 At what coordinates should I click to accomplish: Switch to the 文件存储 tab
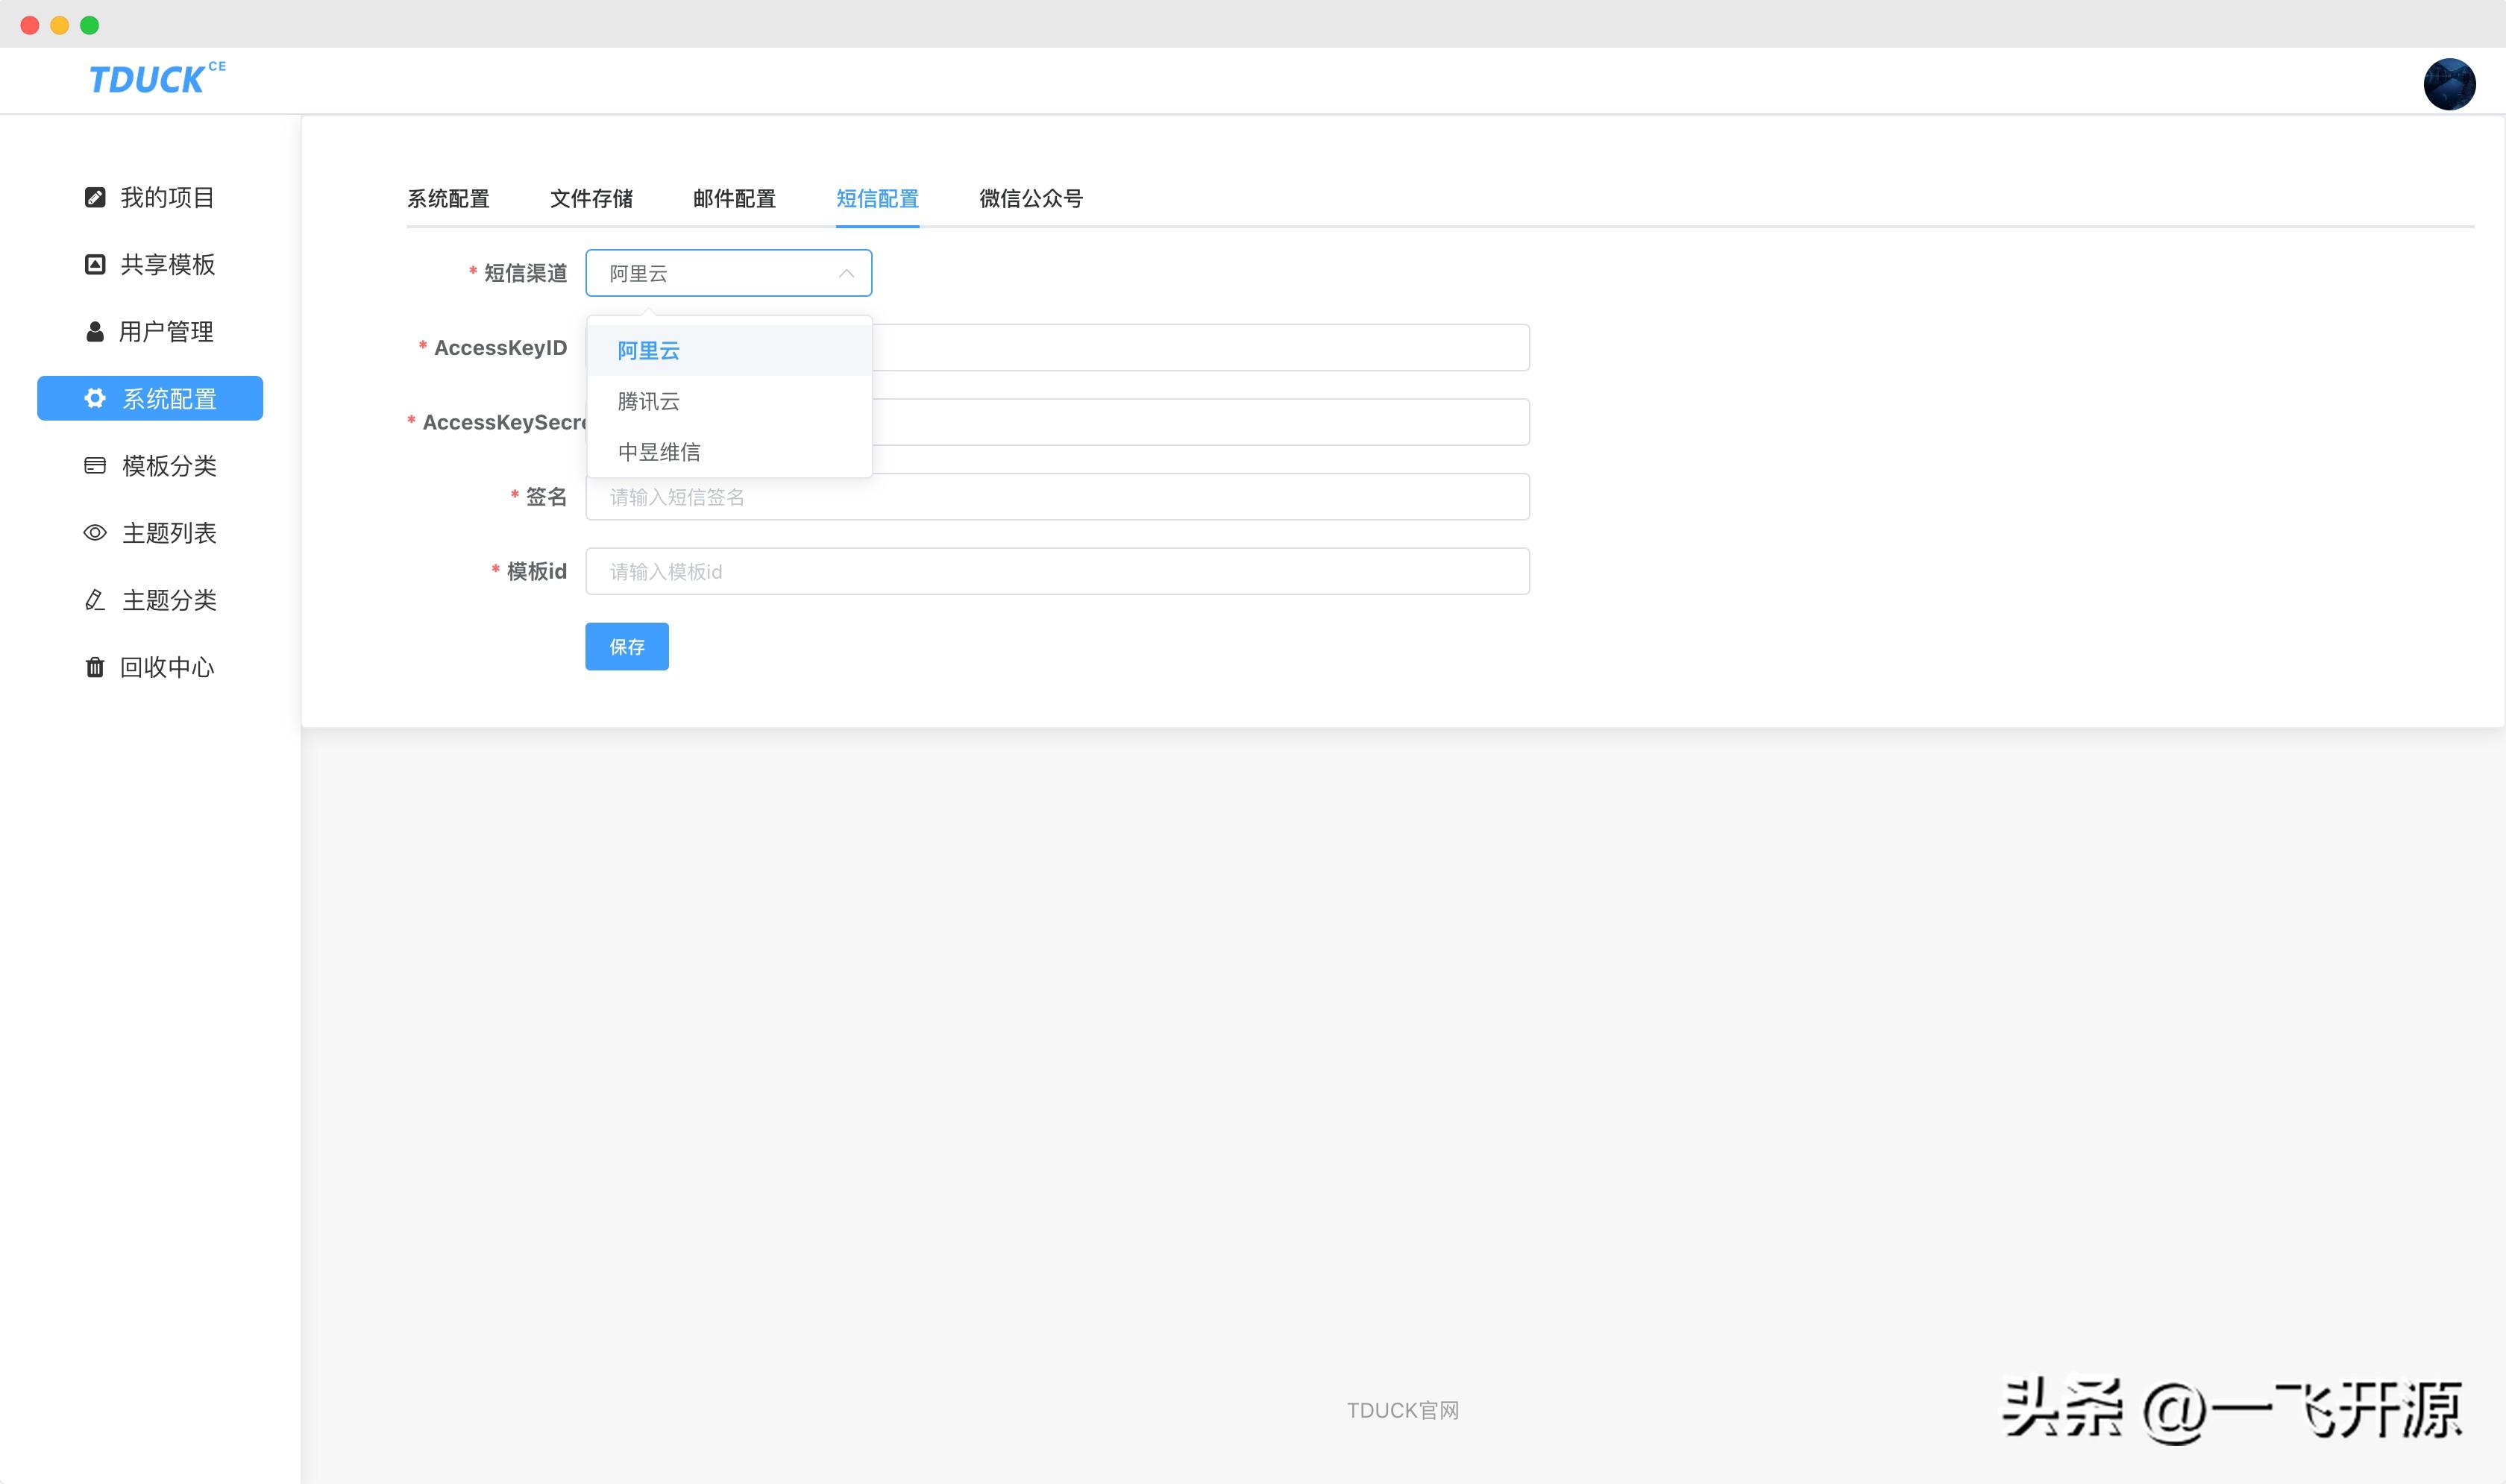pyautogui.click(x=591, y=198)
